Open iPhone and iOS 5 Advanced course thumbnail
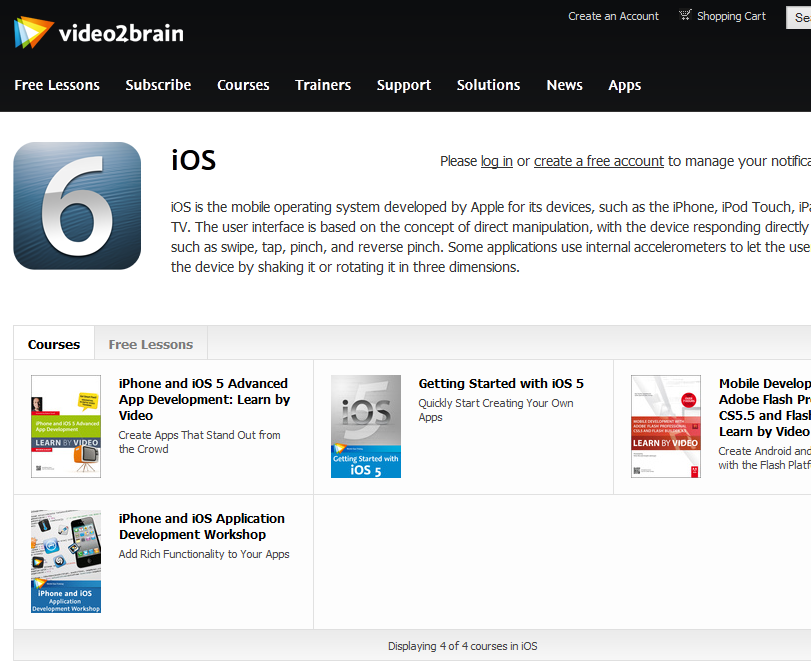811x665 pixels. point(66,426)
